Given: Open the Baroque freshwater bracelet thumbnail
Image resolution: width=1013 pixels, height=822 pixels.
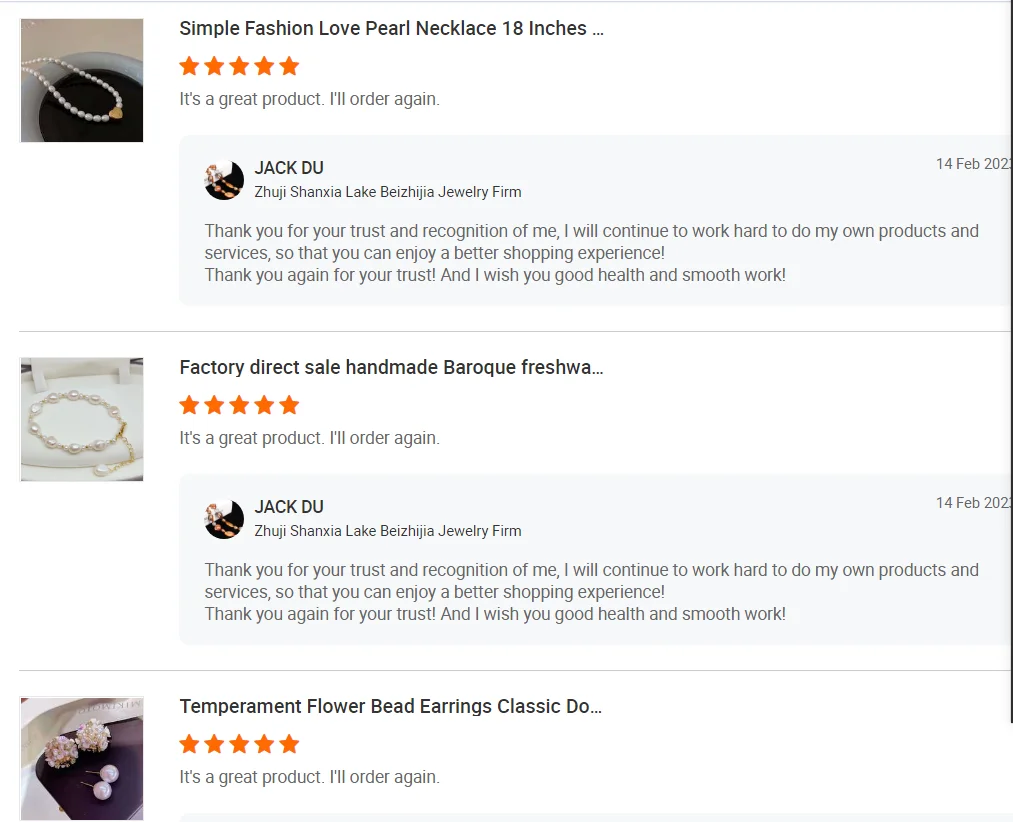Looking at the screenshot, I should tap(82, 419).
